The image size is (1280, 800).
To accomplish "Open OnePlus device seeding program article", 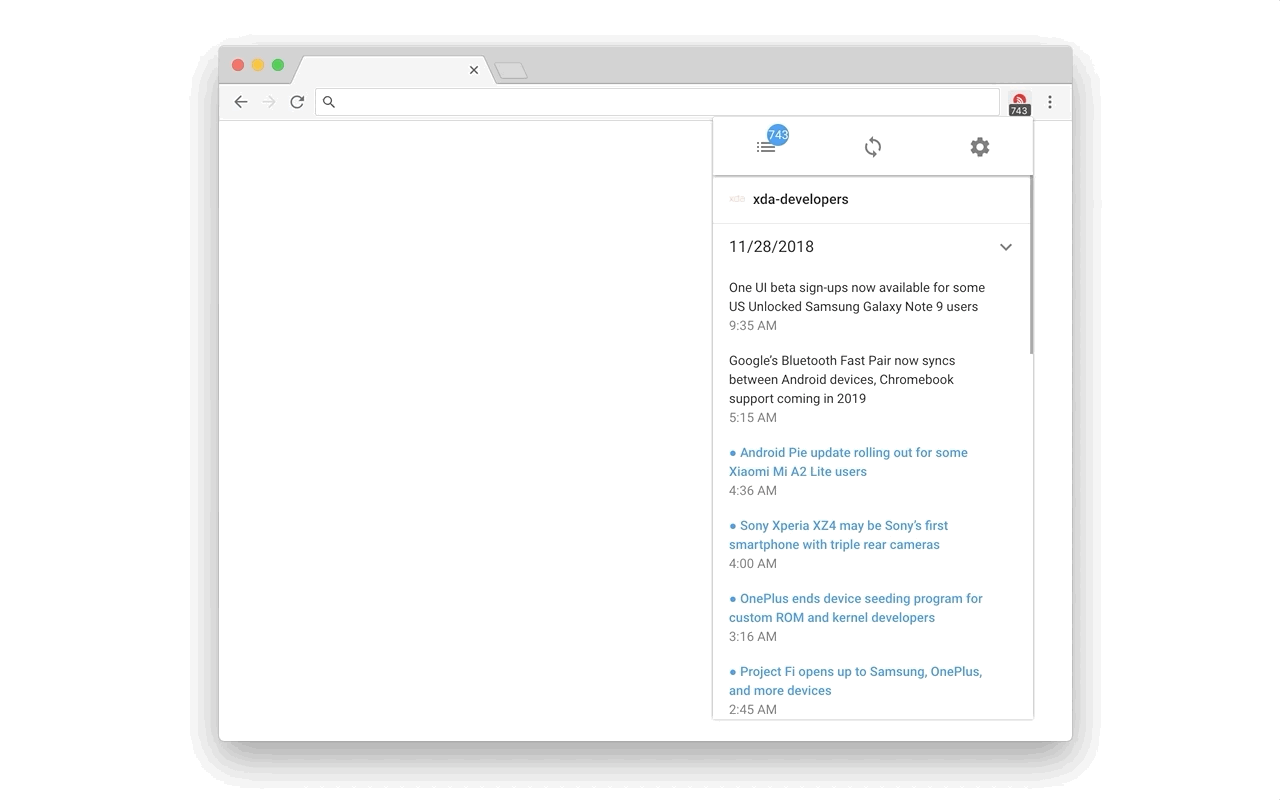I will tap(855, 608).
